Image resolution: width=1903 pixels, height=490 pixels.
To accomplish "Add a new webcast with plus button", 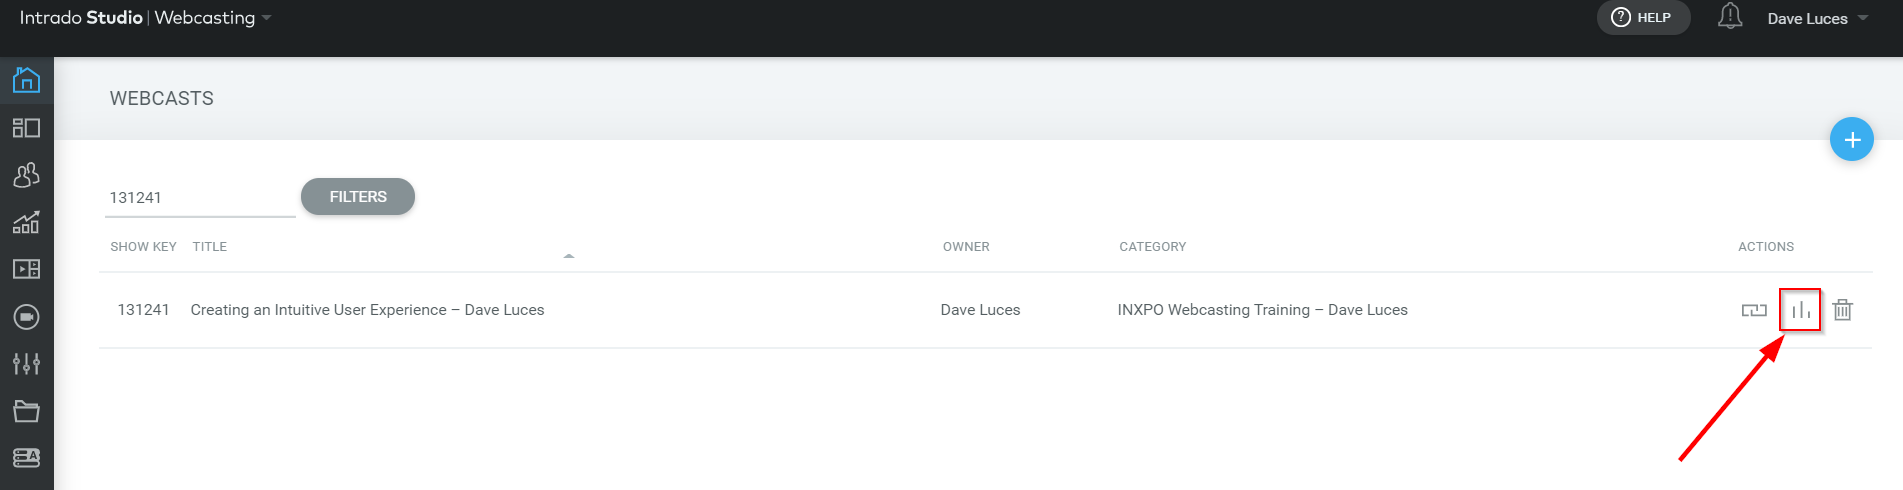I will click(x=1851, y=139).
